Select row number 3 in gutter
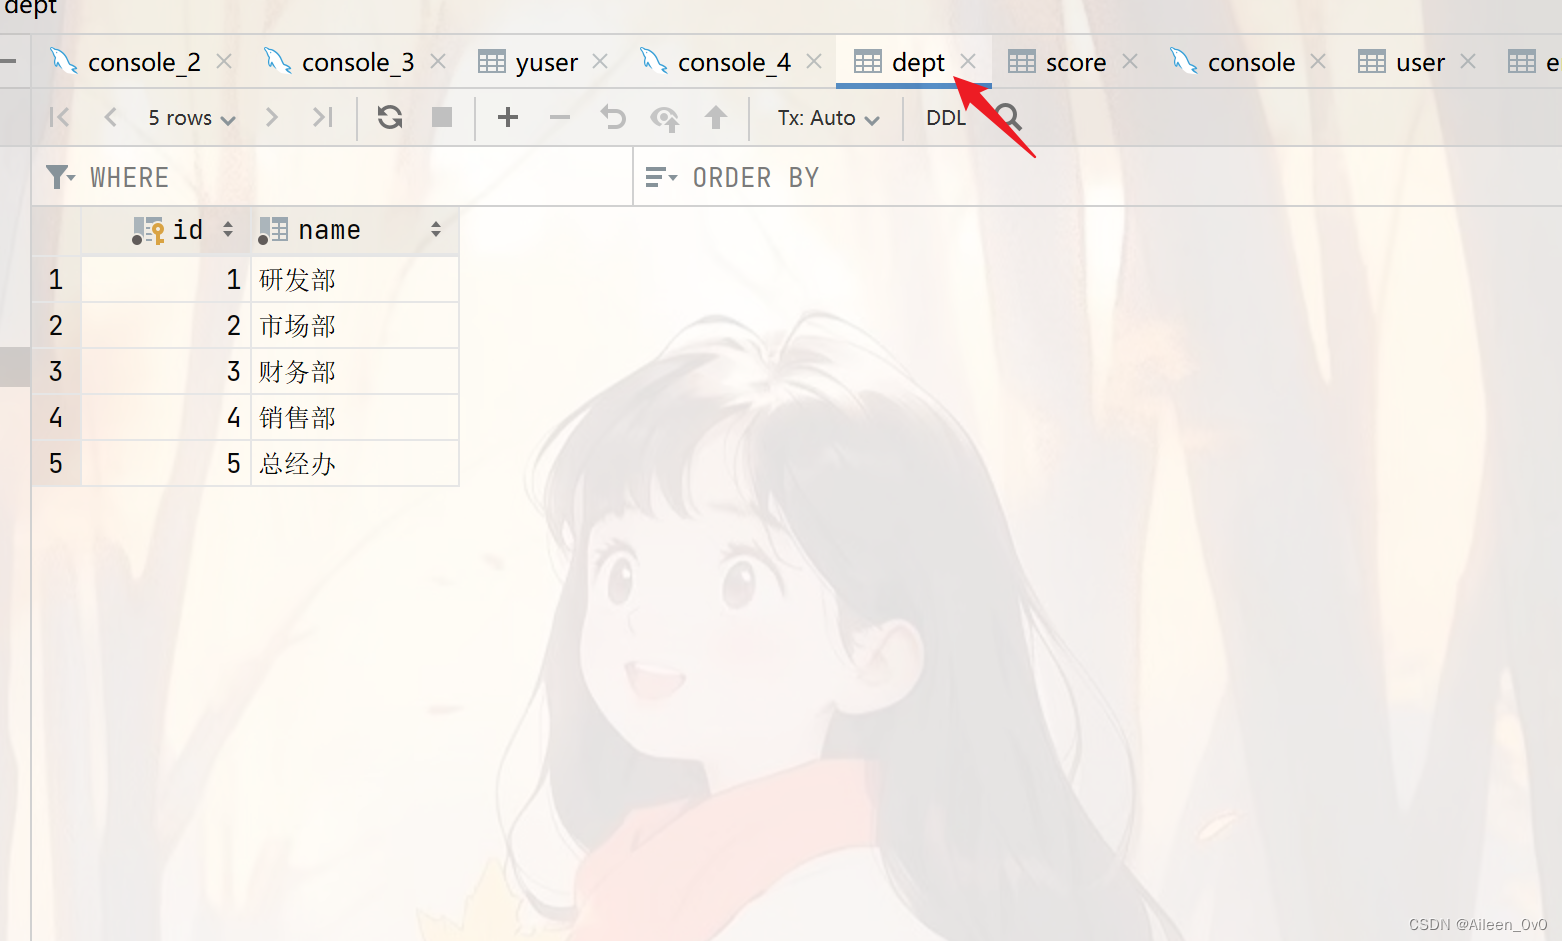The height and width of the screenshot is (941, 1562). pos(56,372)
